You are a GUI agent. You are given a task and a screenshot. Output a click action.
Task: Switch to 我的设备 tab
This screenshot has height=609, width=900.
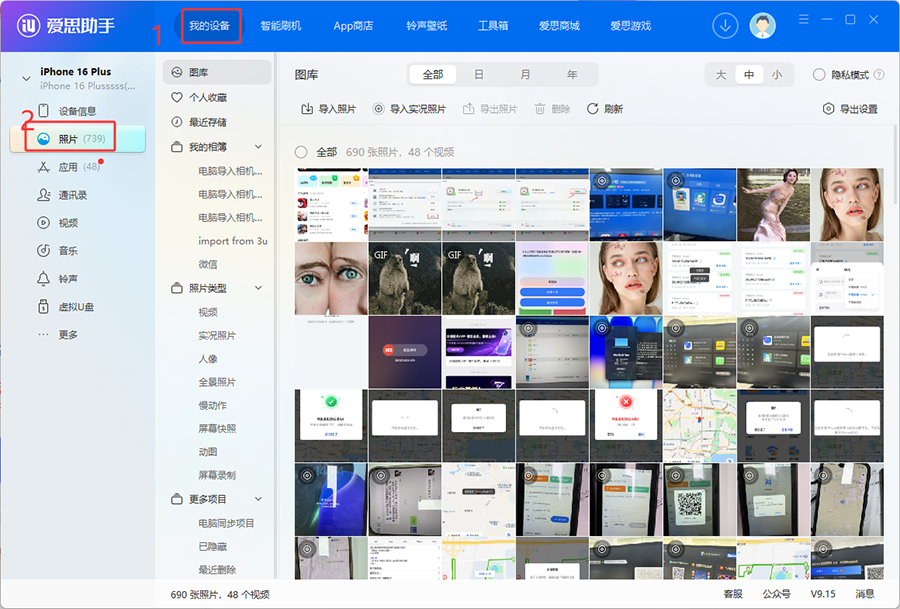[210, 26]
